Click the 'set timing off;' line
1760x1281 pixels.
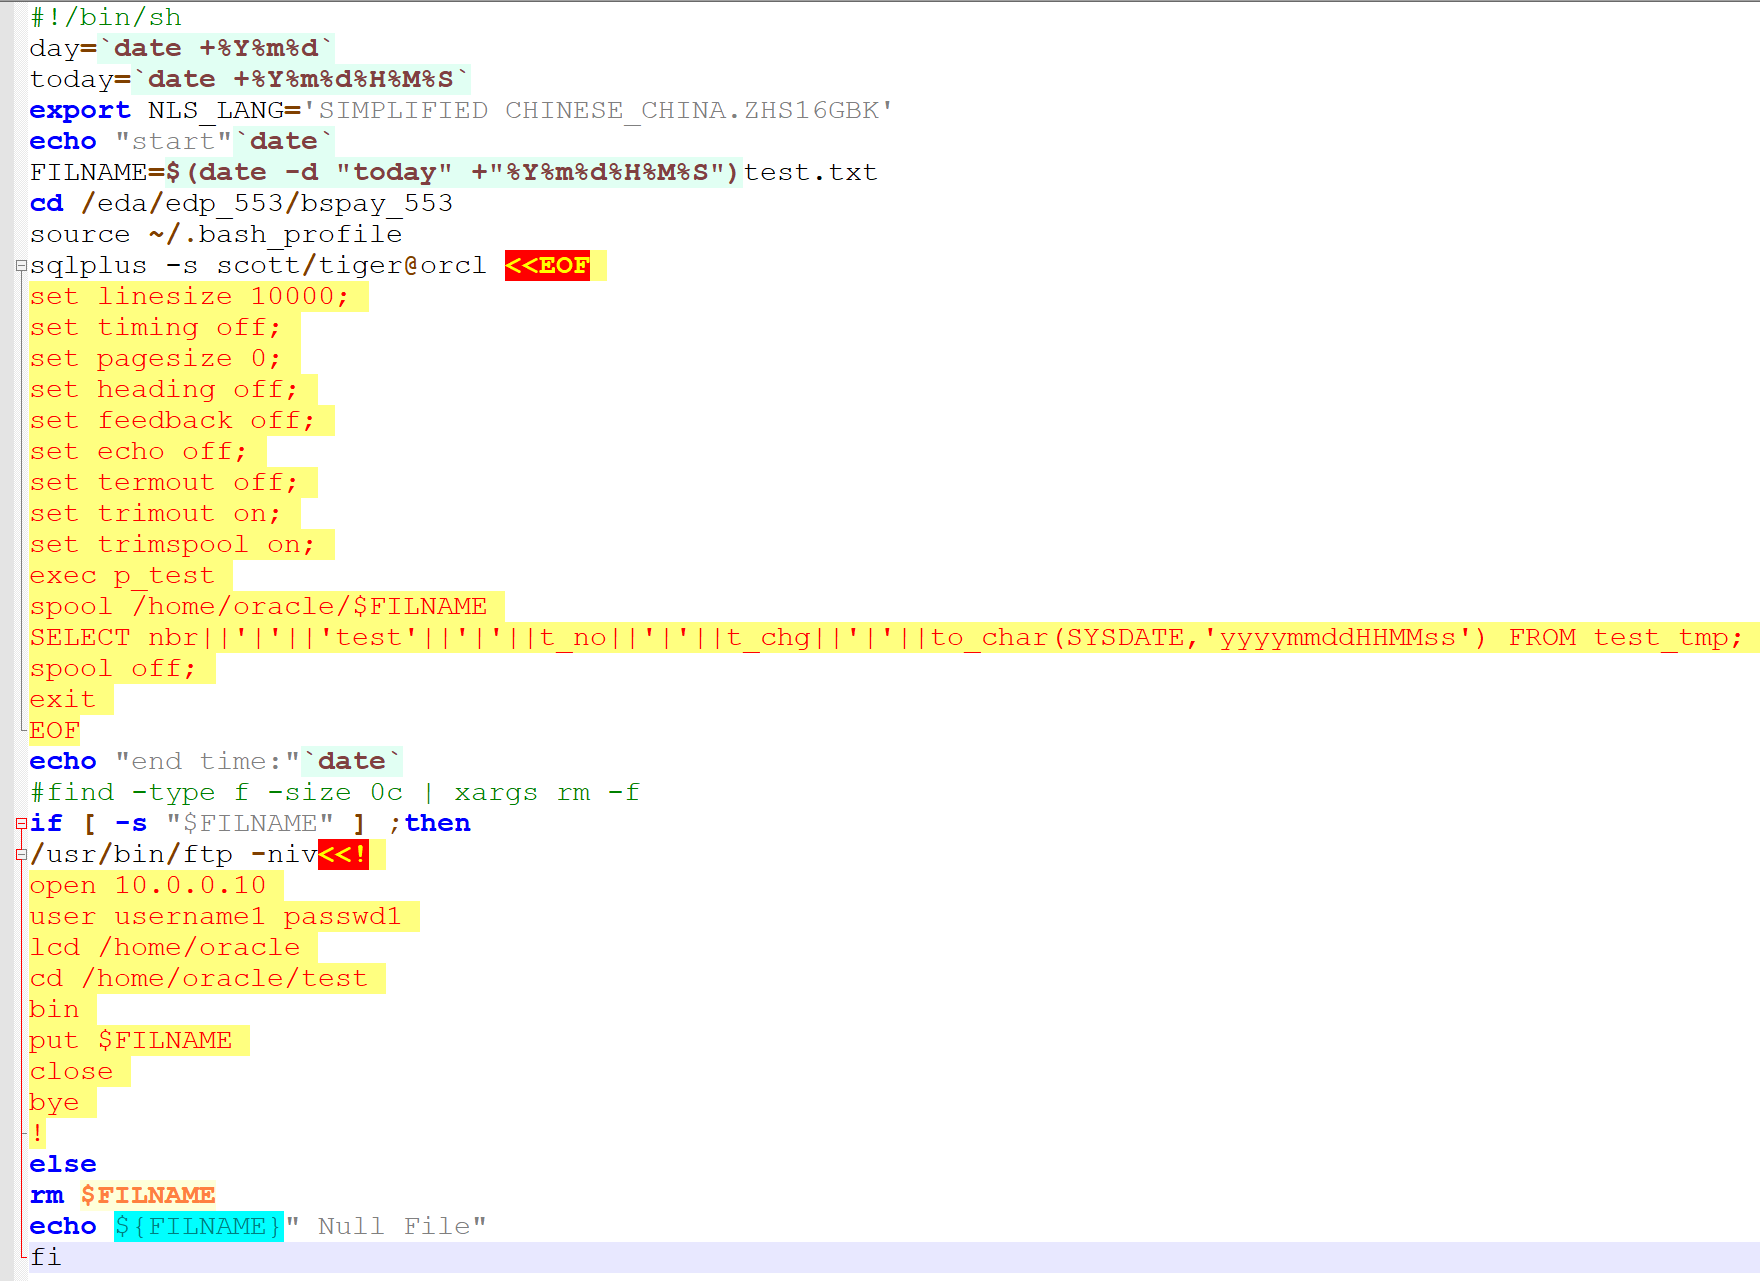155,328
